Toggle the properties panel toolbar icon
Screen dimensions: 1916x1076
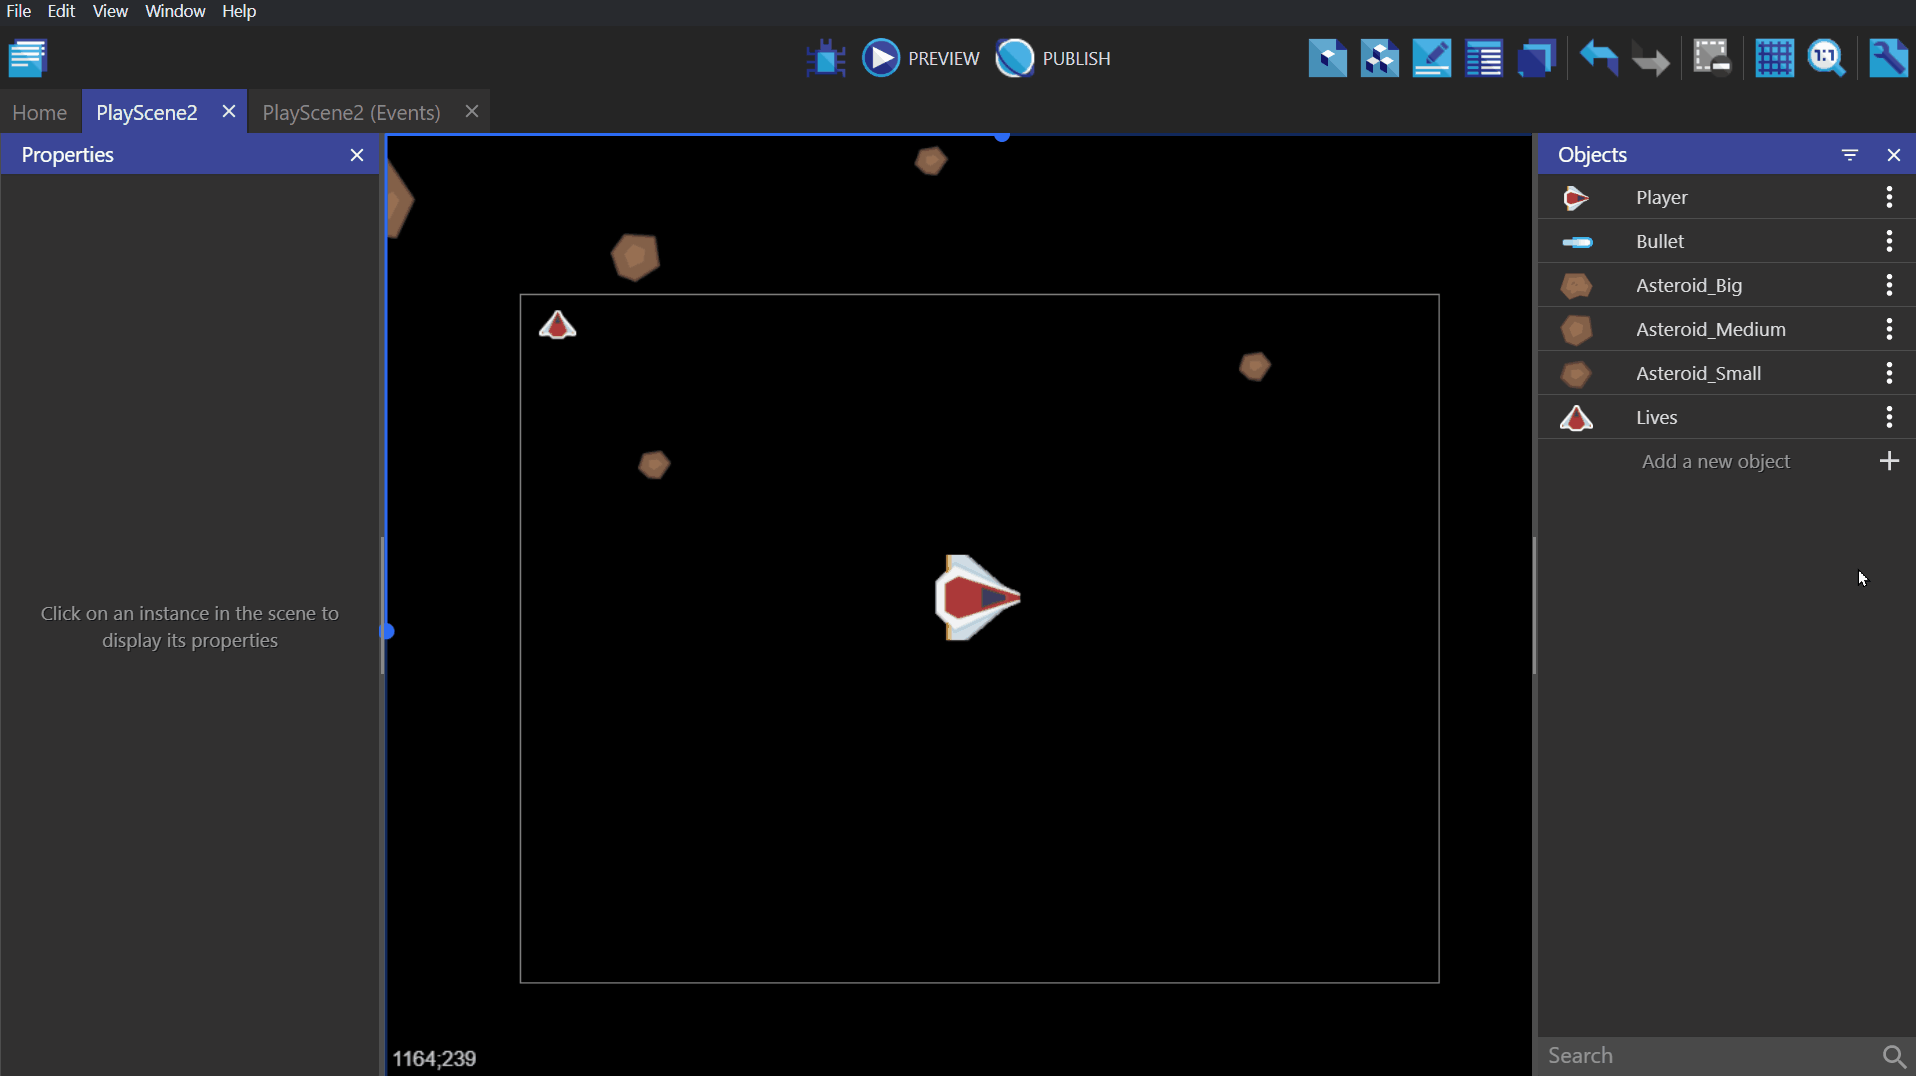pos(1431,58)
